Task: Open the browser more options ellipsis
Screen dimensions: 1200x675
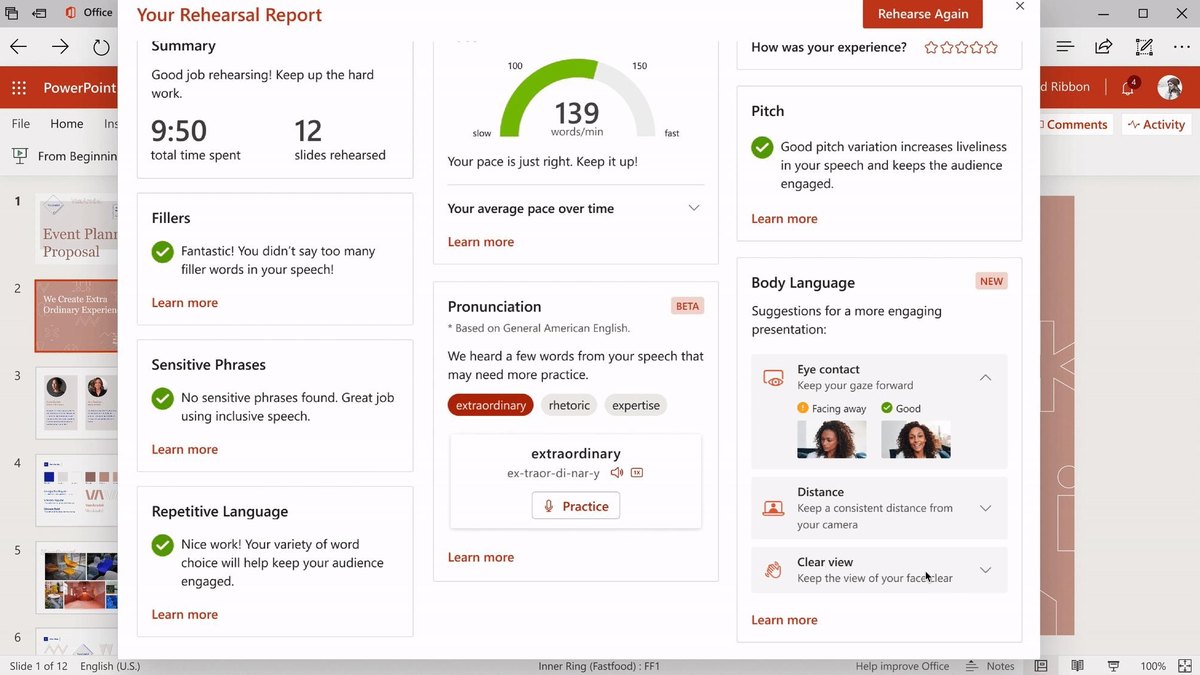Action: (x=1183, y=47)
